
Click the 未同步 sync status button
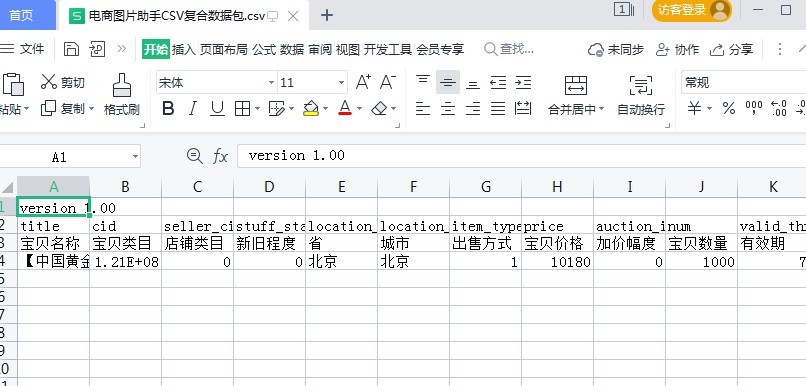pyautogui.click(x=616, y=49)
